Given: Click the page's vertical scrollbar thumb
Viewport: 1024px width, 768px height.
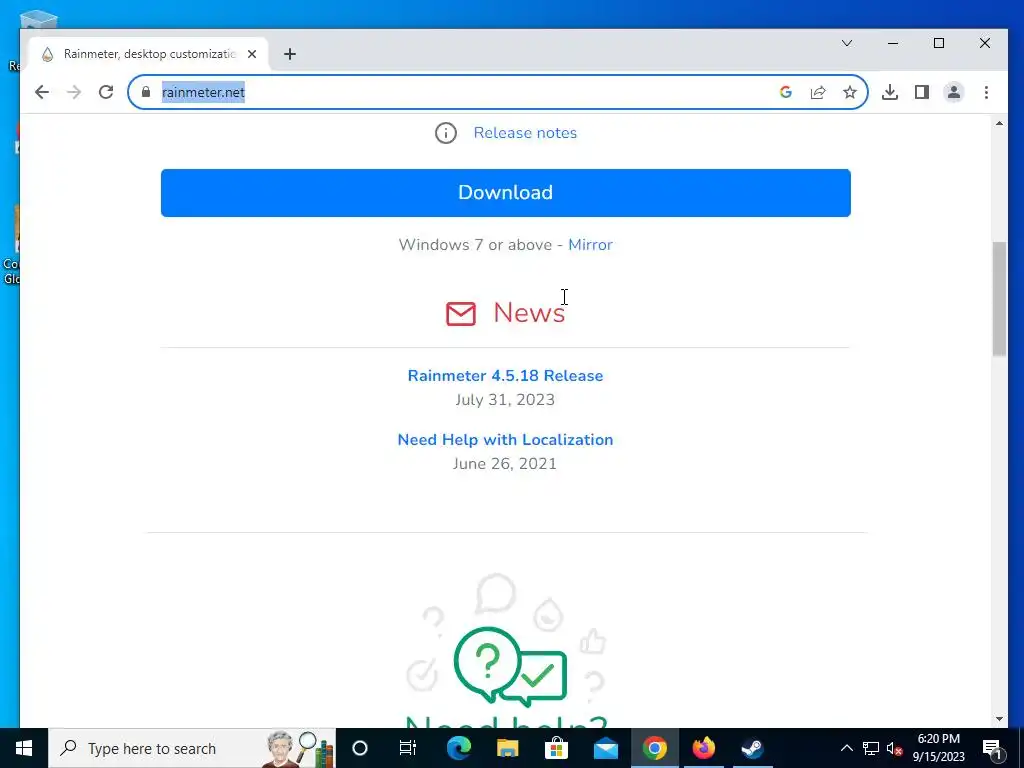Looking at the screenshot, I should click(999, 298).
